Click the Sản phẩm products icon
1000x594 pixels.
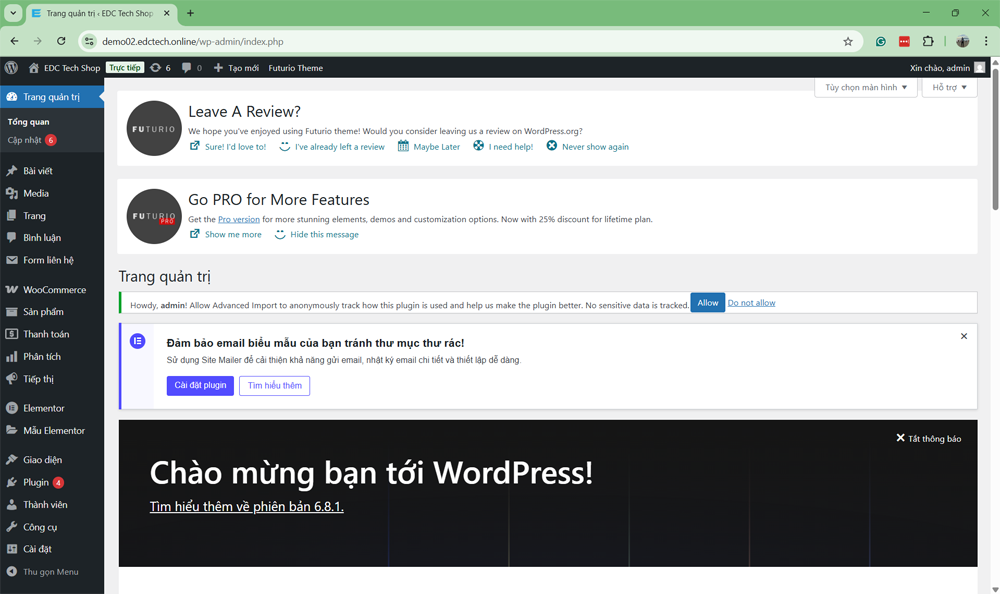coord(11,312)
